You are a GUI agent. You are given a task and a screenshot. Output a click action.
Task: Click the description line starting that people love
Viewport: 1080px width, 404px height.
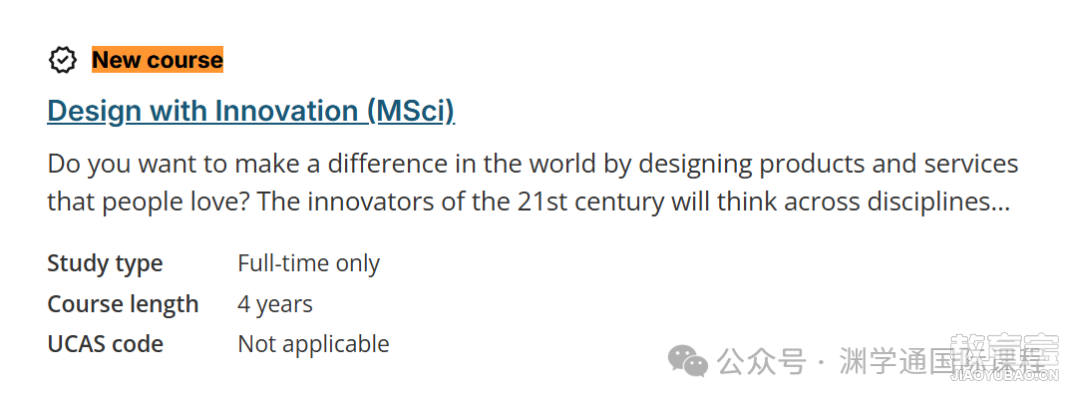(x=528, y=202)
